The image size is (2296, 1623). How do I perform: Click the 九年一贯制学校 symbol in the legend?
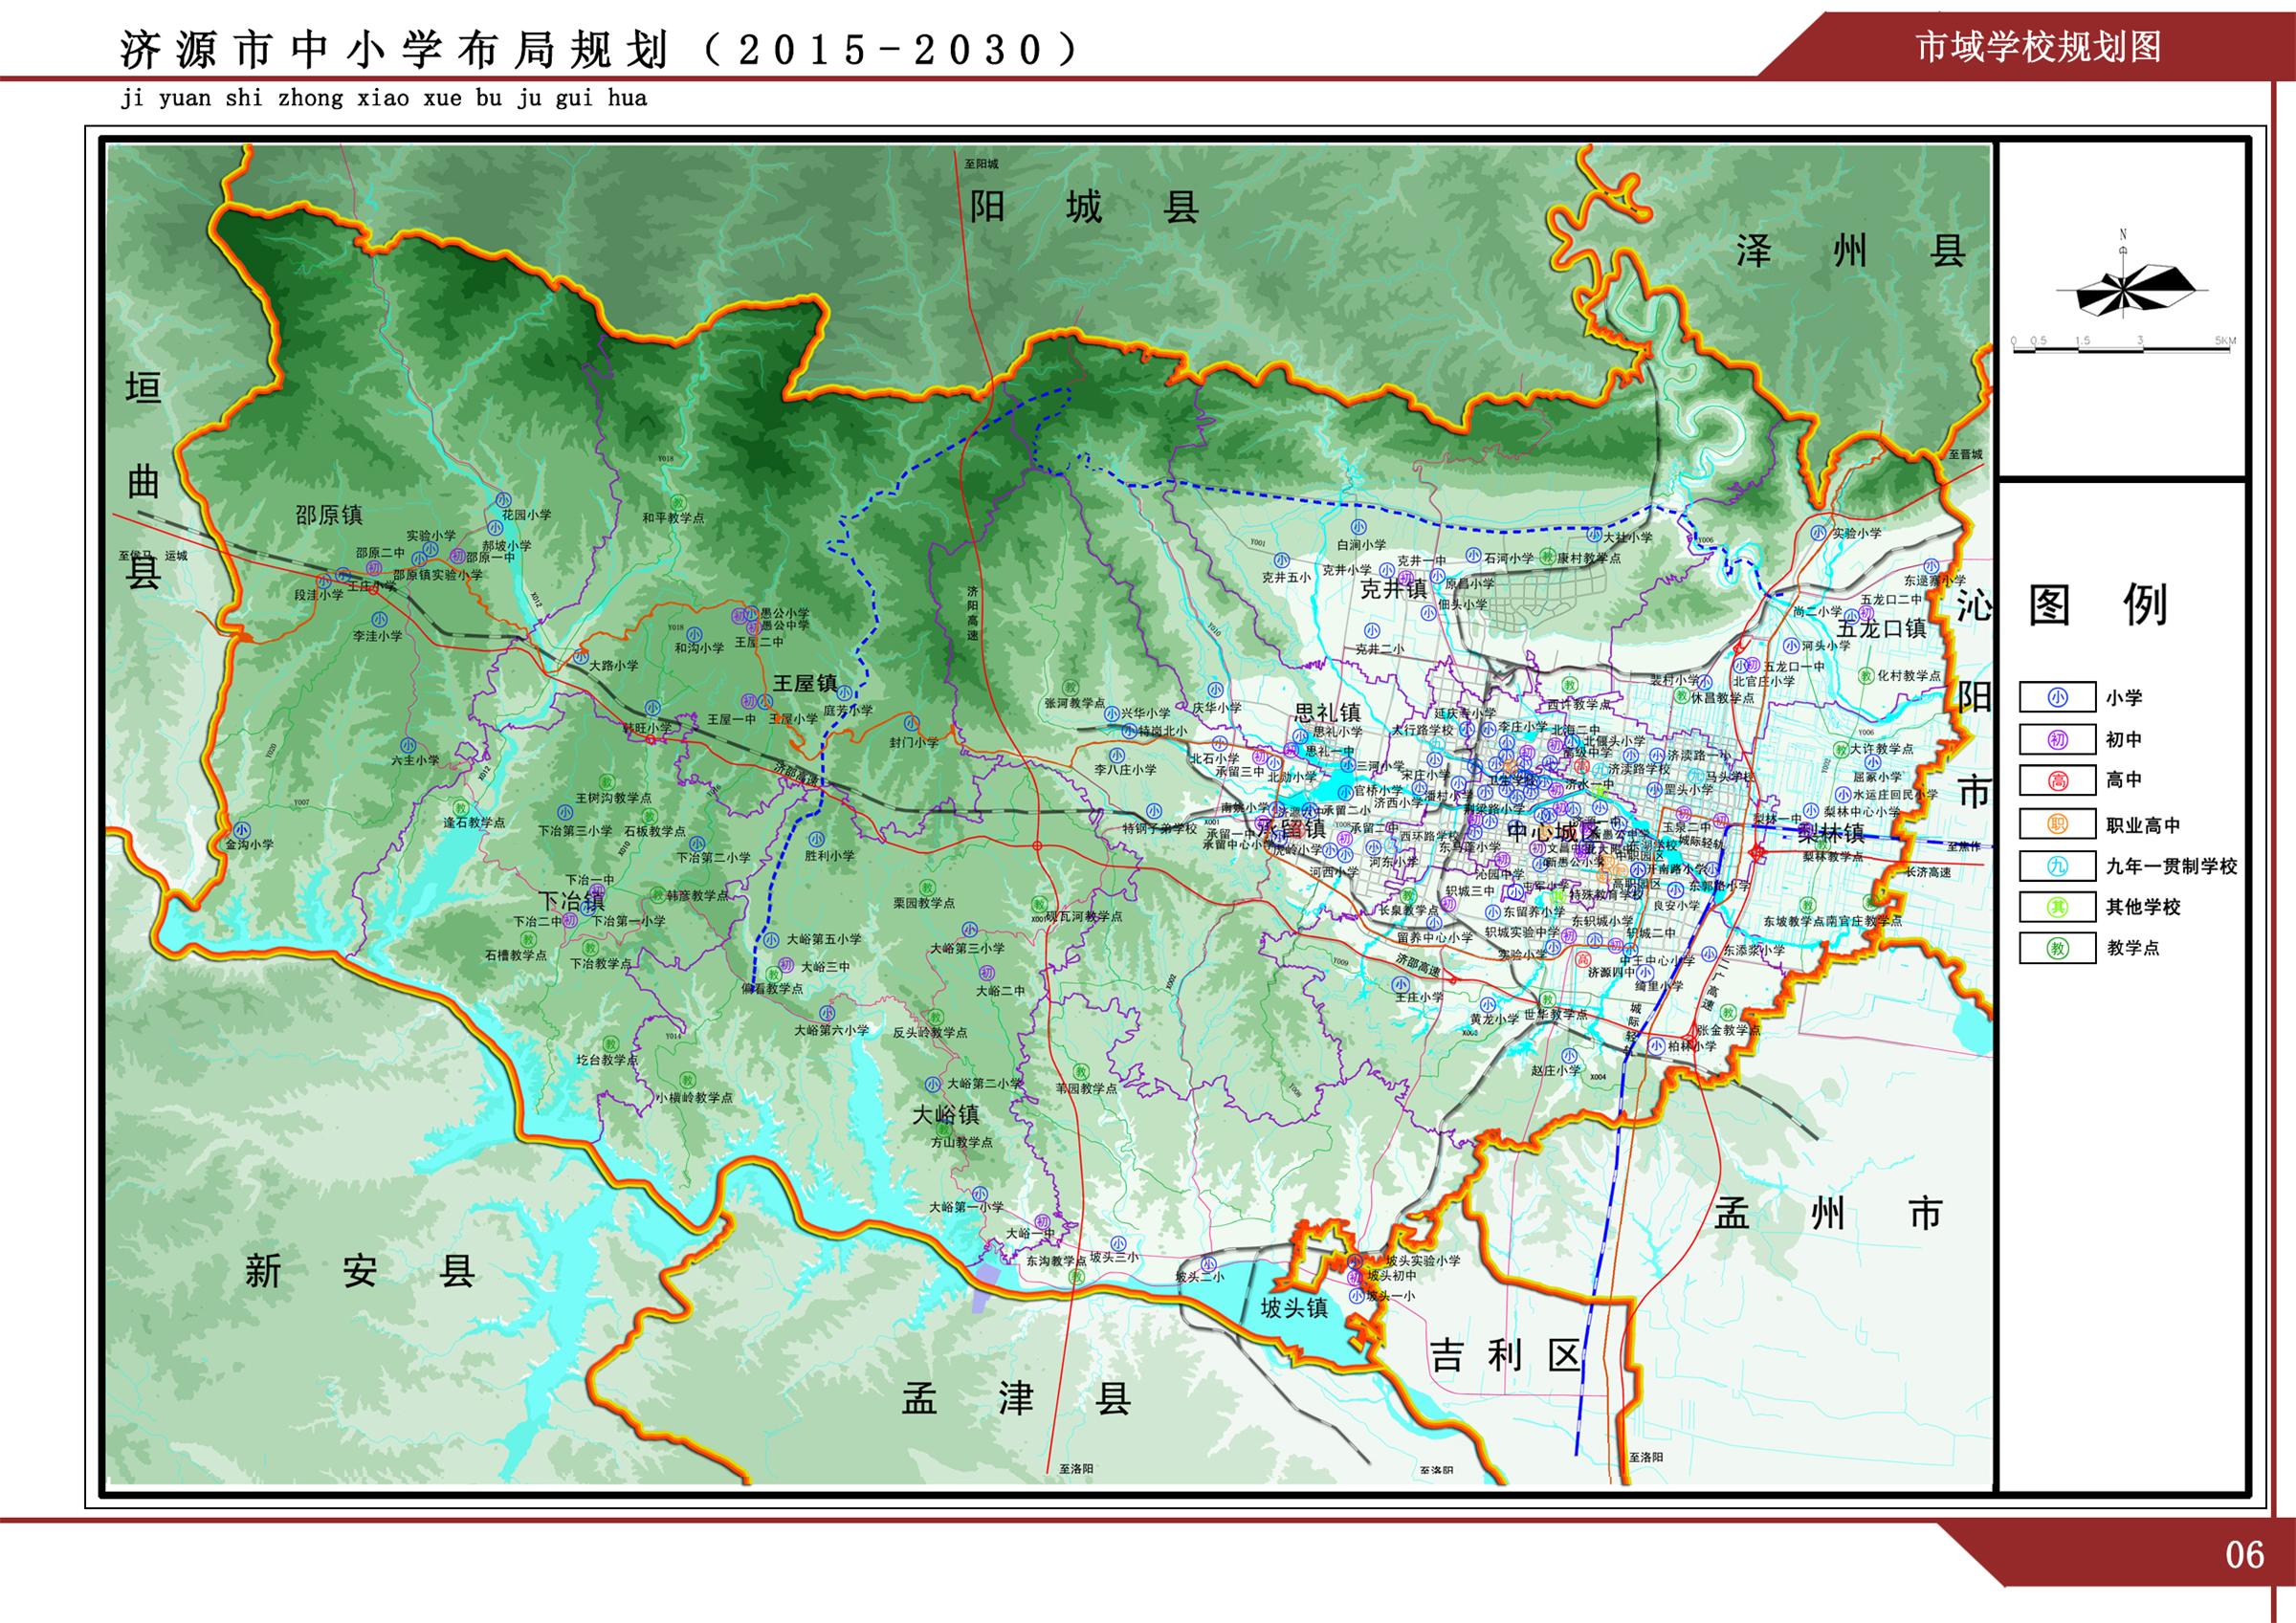[x=2057, y=866]
